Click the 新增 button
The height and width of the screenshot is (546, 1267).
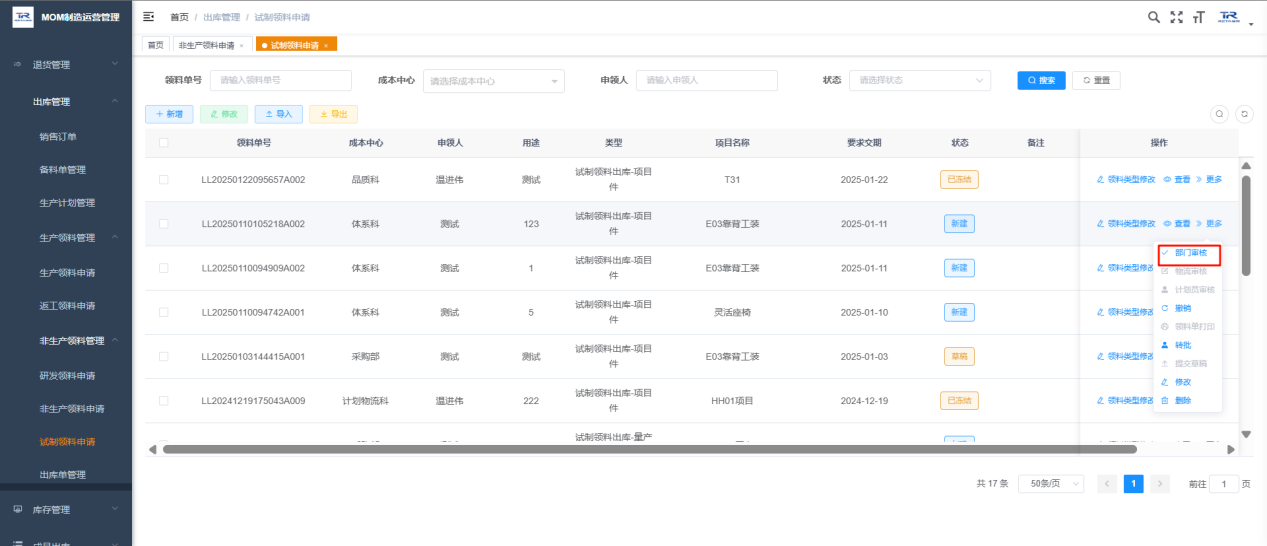coord(169,114)
